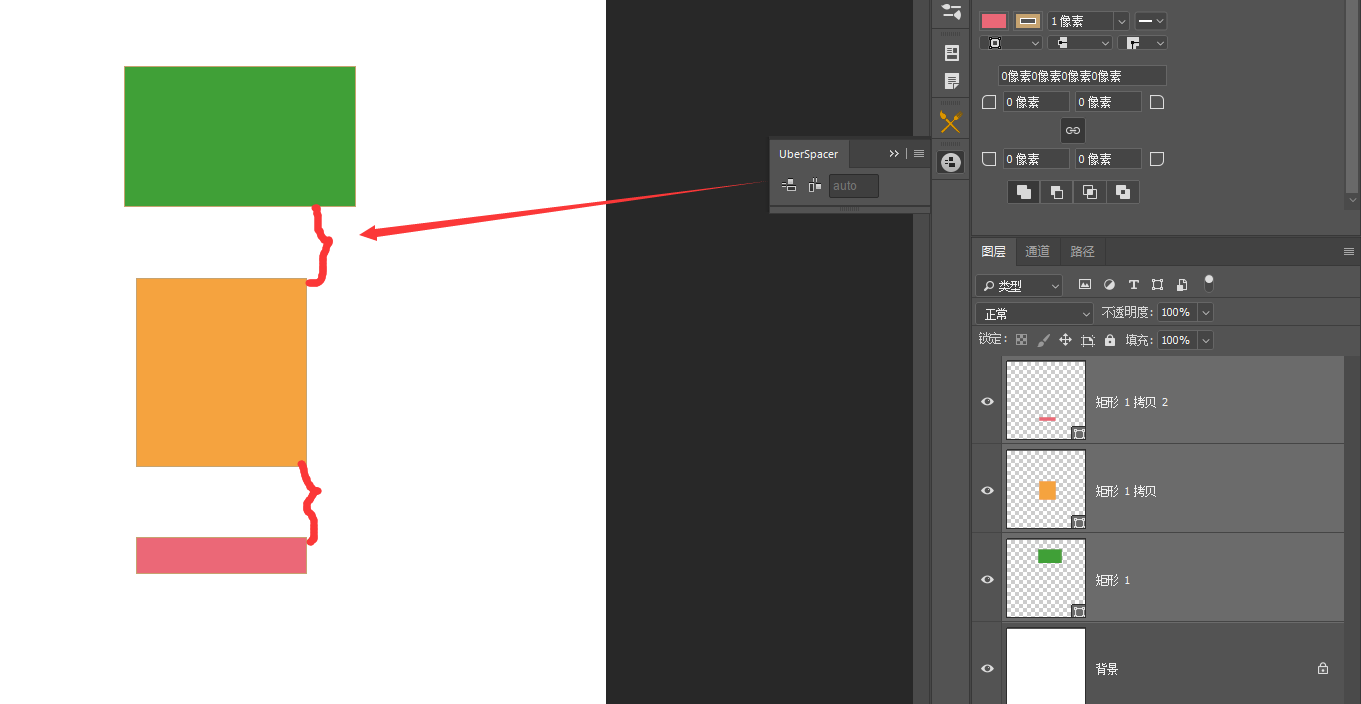
Task: Click the 背景 layer lock icon
Action: 1323,669
